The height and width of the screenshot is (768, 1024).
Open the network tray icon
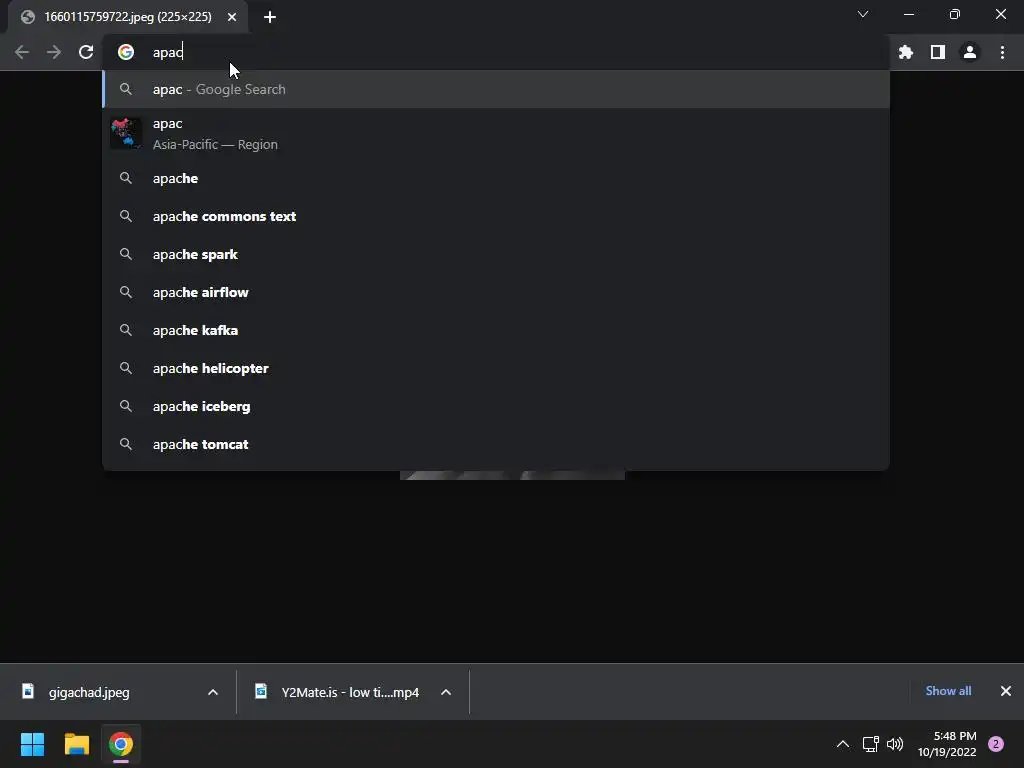pyautogui.click(x=871, y=744)
